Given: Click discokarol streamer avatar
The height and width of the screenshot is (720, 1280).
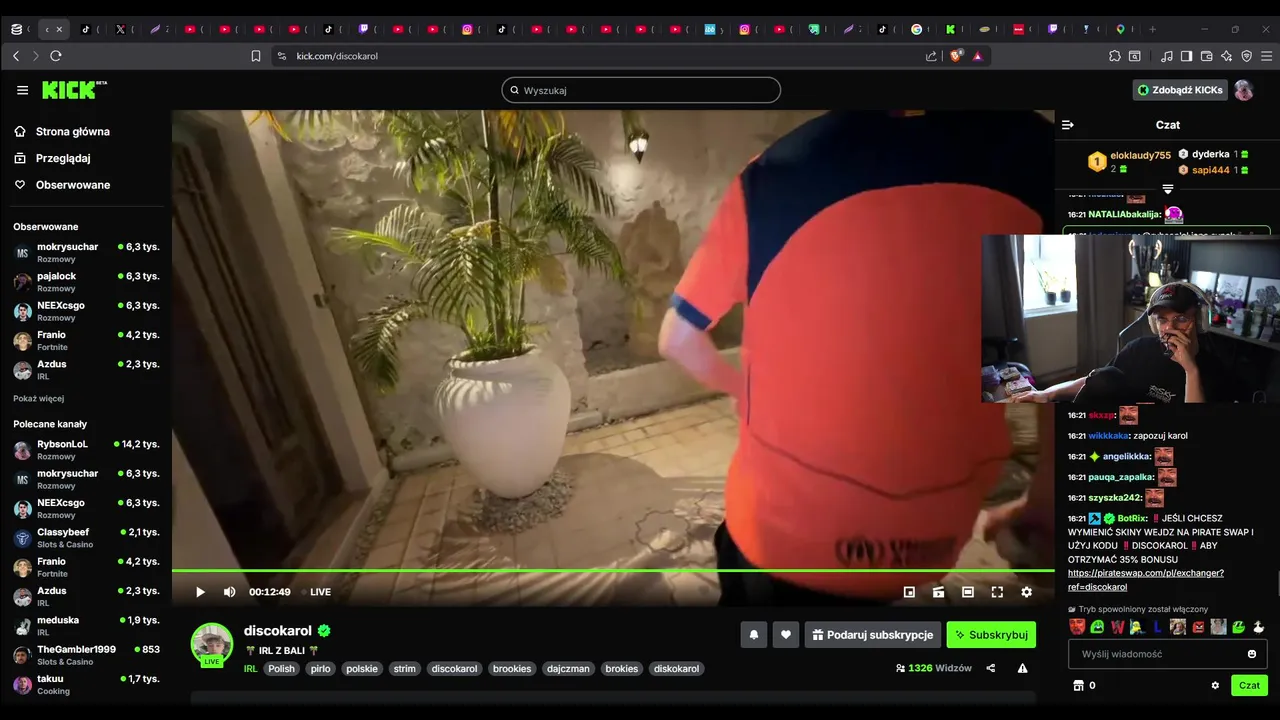Looking at the screenshot, I should (212, 644).
